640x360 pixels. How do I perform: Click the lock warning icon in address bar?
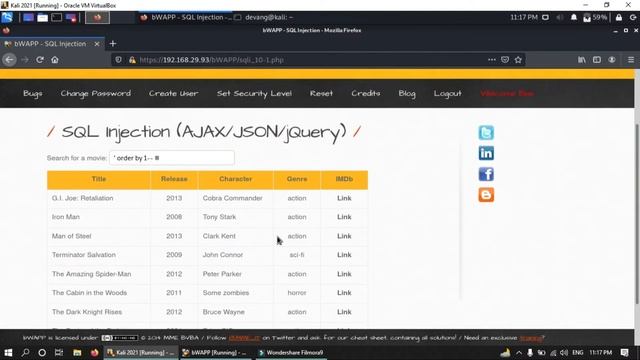click(132, 60)
